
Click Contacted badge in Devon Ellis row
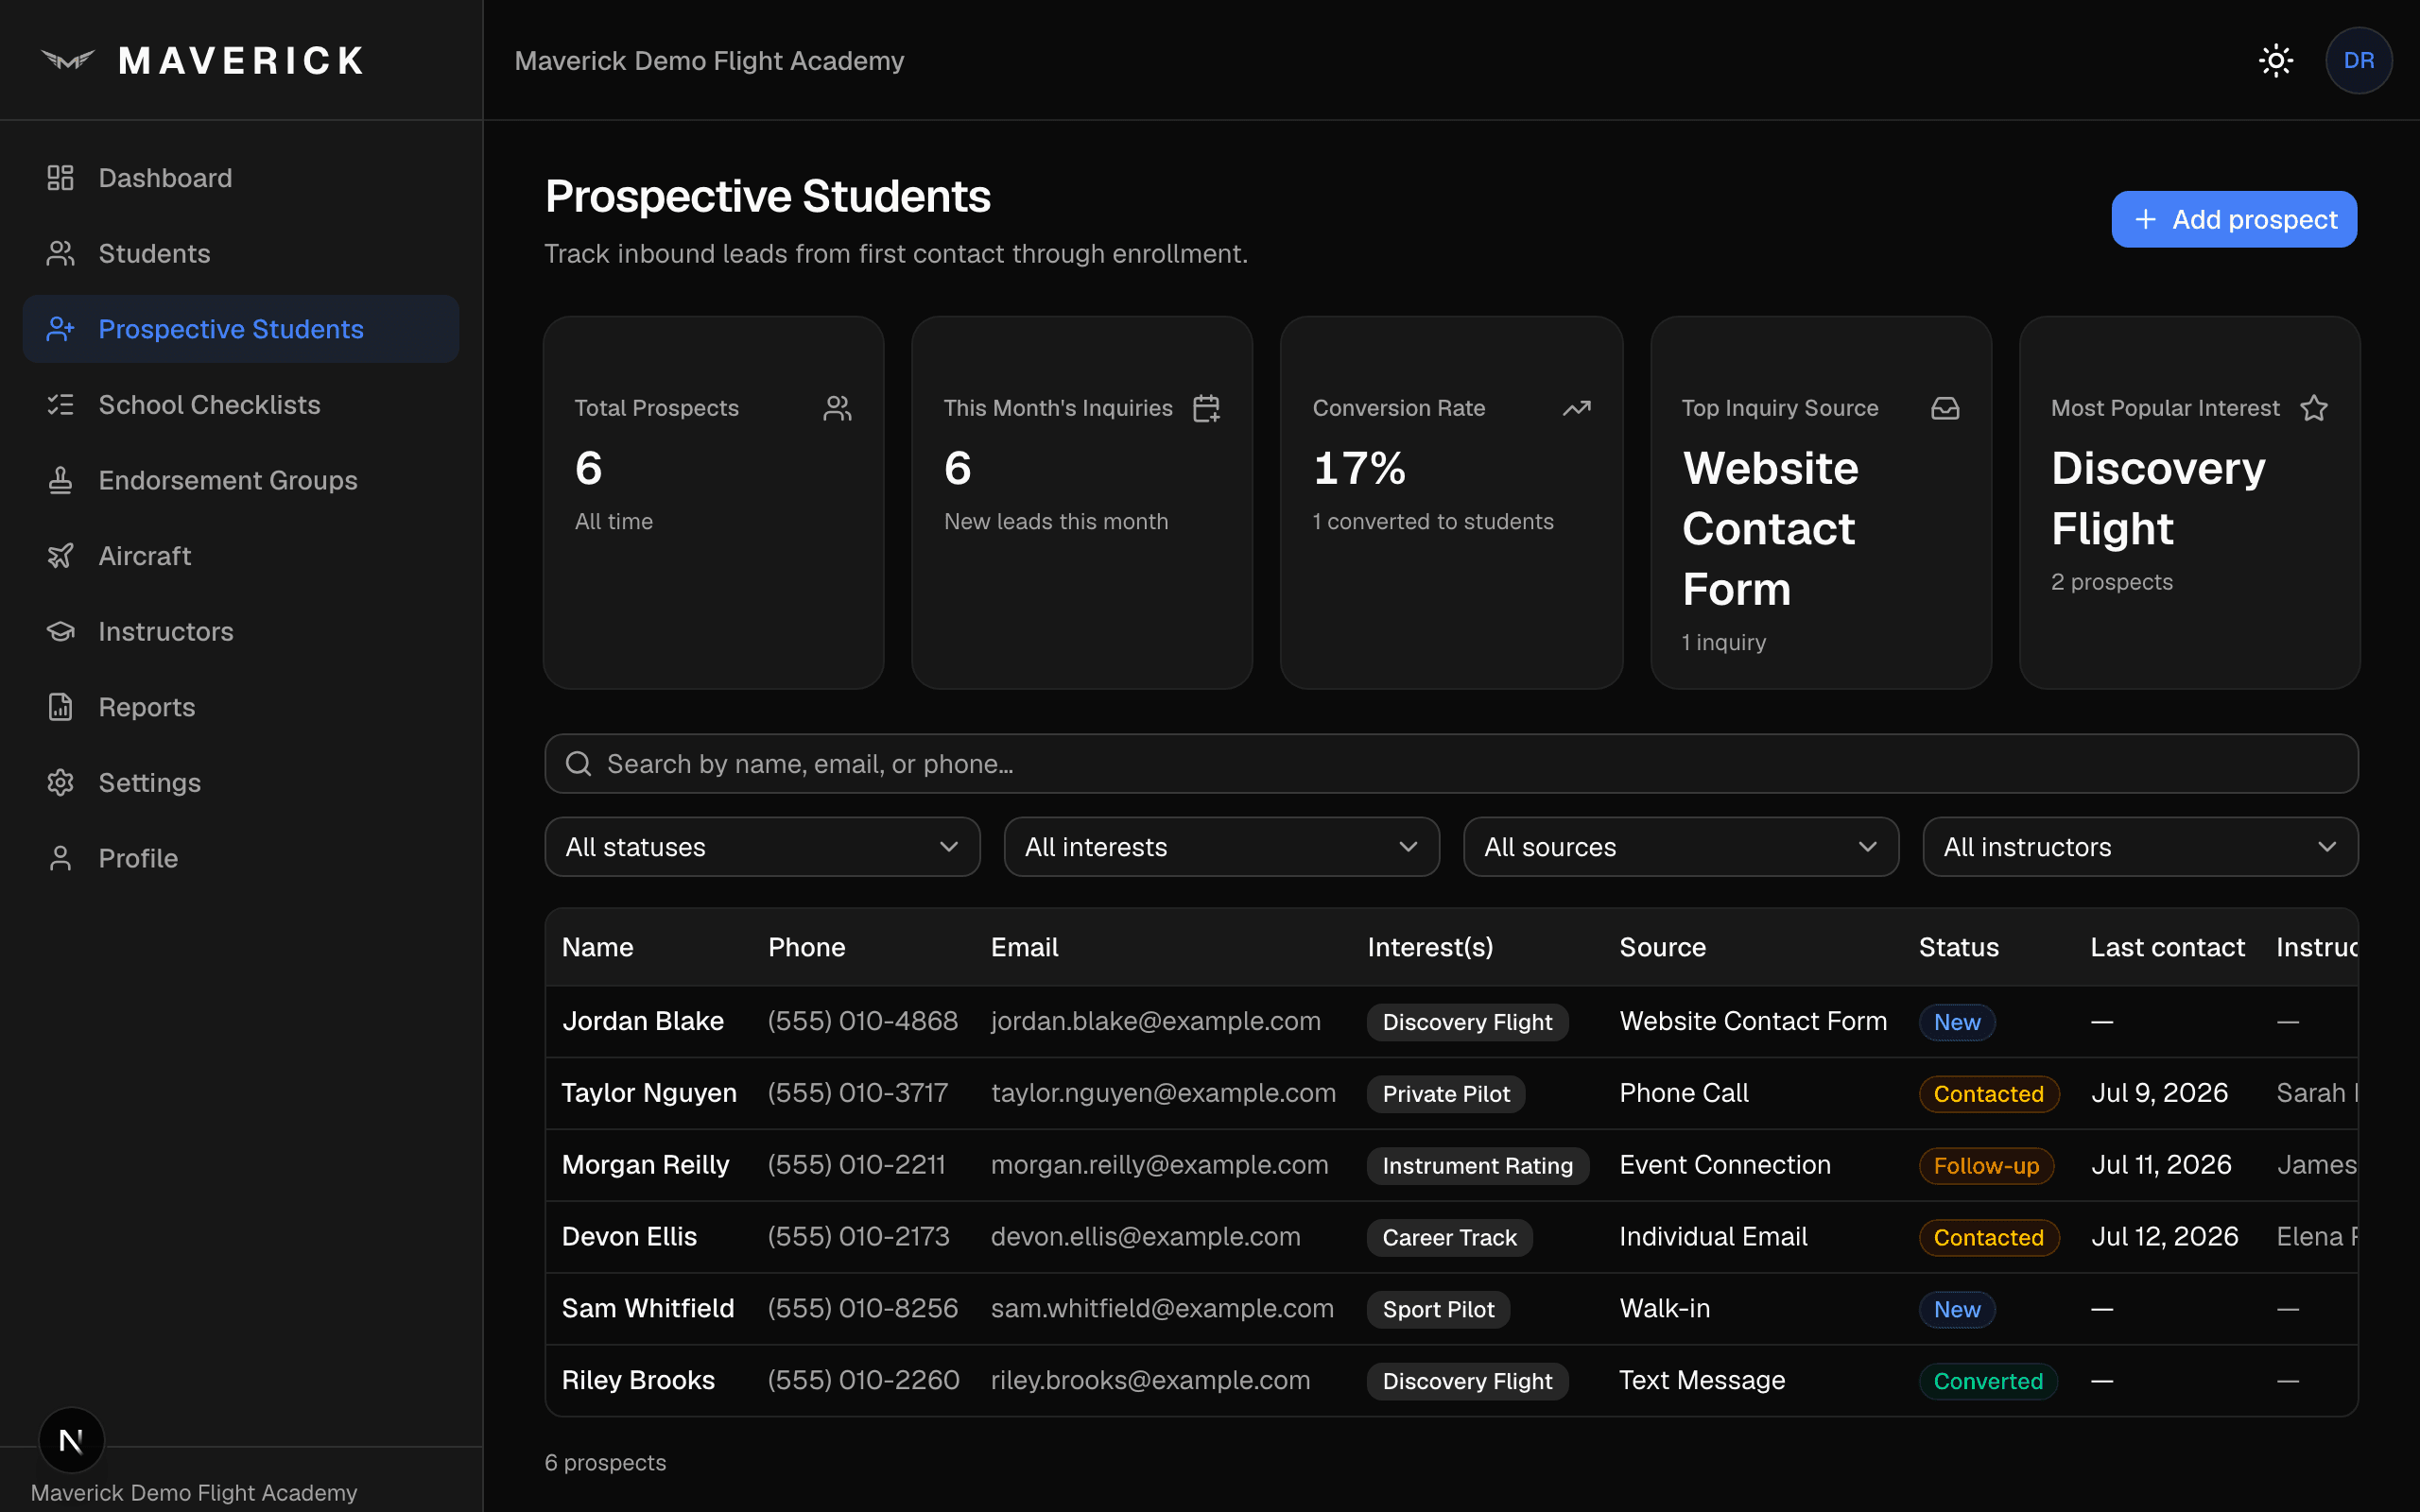1988,1238
